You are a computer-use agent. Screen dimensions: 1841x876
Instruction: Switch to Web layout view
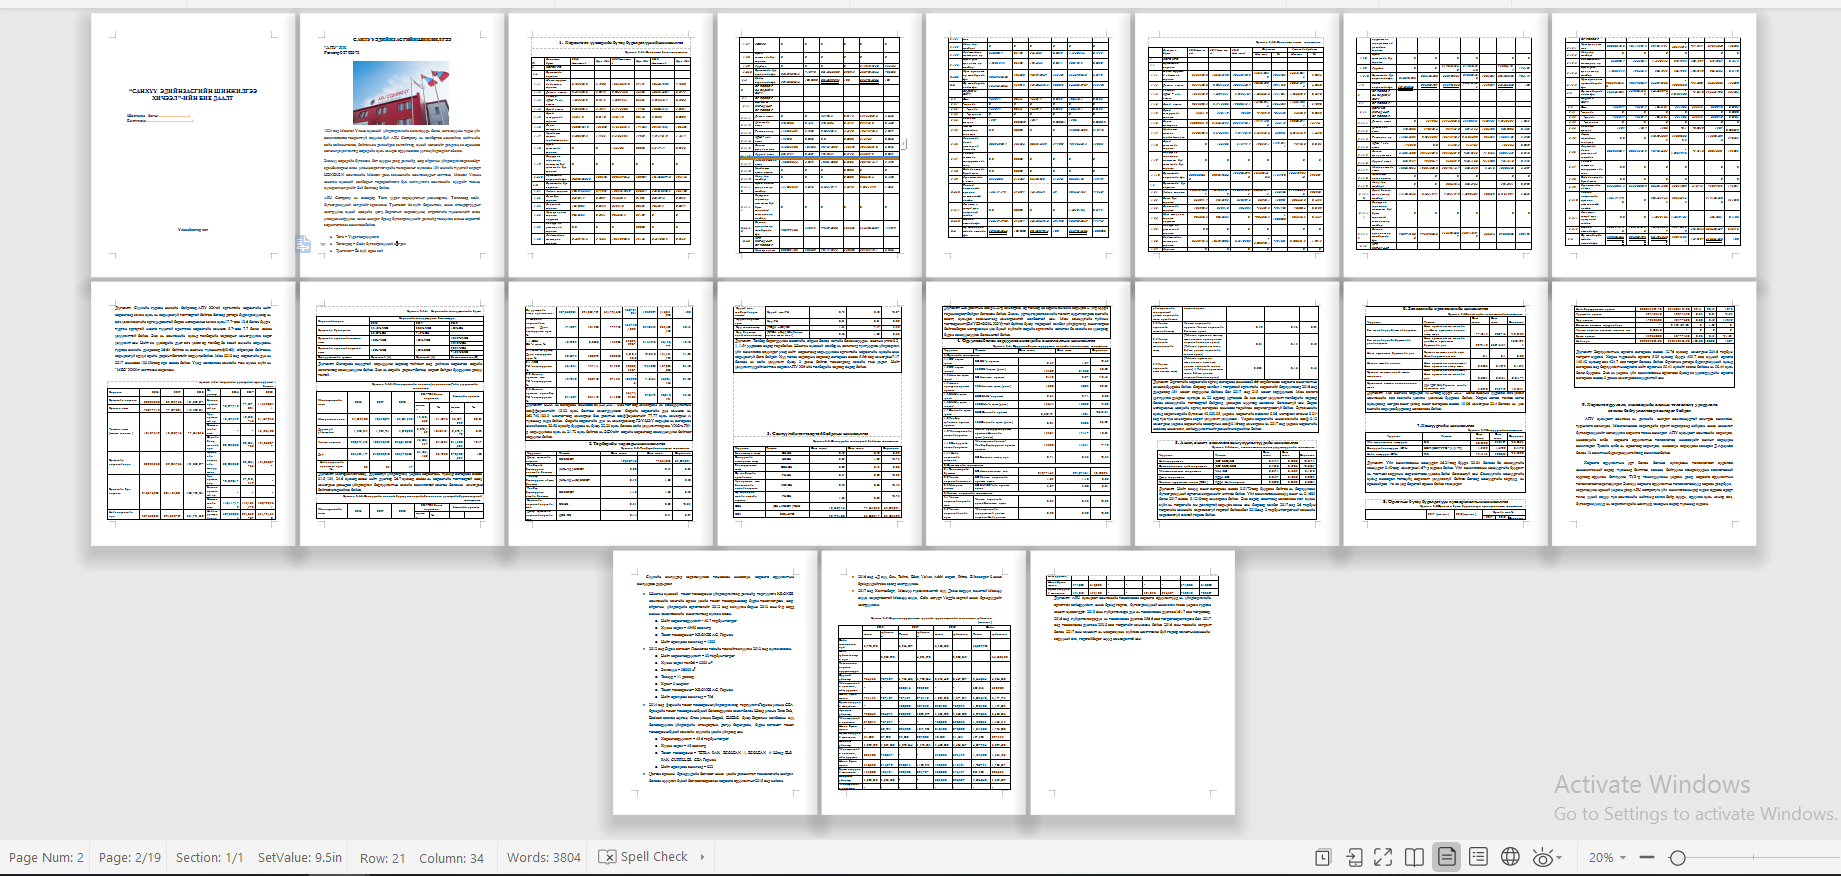click(x=1510, y=857)
